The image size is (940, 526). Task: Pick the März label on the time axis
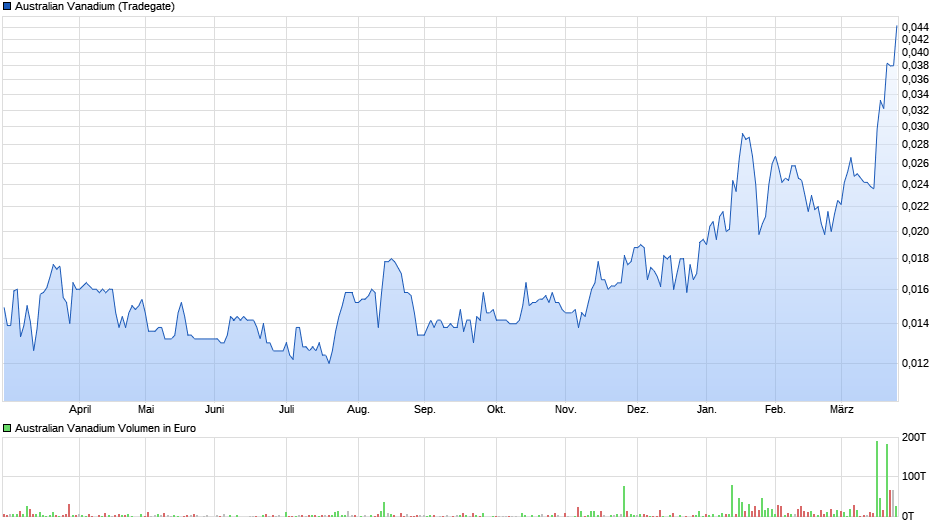[x=842, y=409]
